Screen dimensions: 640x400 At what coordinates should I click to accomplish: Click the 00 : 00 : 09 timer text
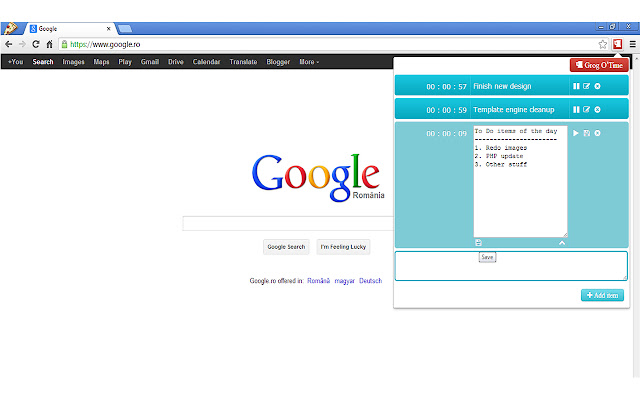(x=446, y=133)
